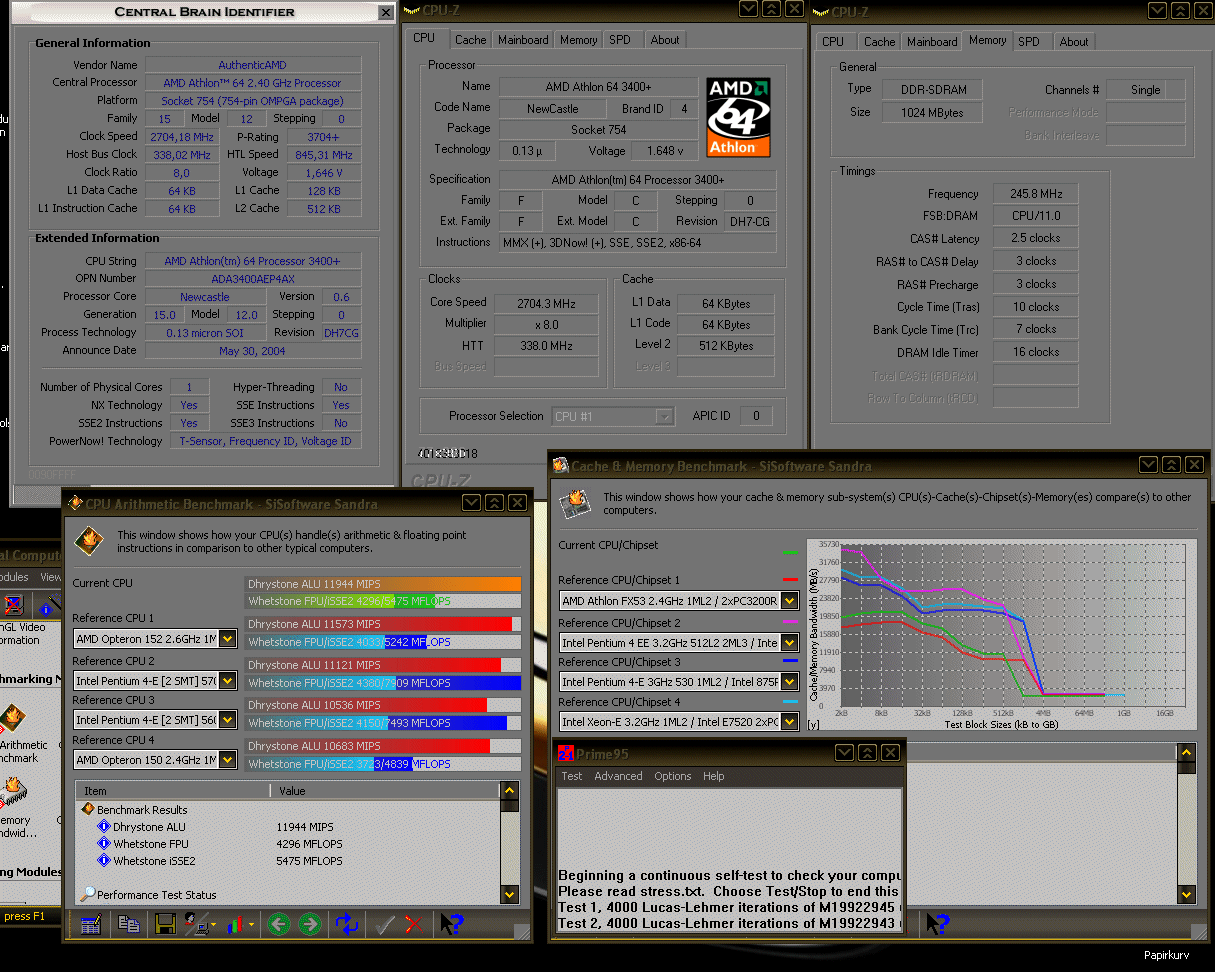The image size is (1215, 972).
Task: Open About tab in right CPU-Z window
Action: [1074, 42]
